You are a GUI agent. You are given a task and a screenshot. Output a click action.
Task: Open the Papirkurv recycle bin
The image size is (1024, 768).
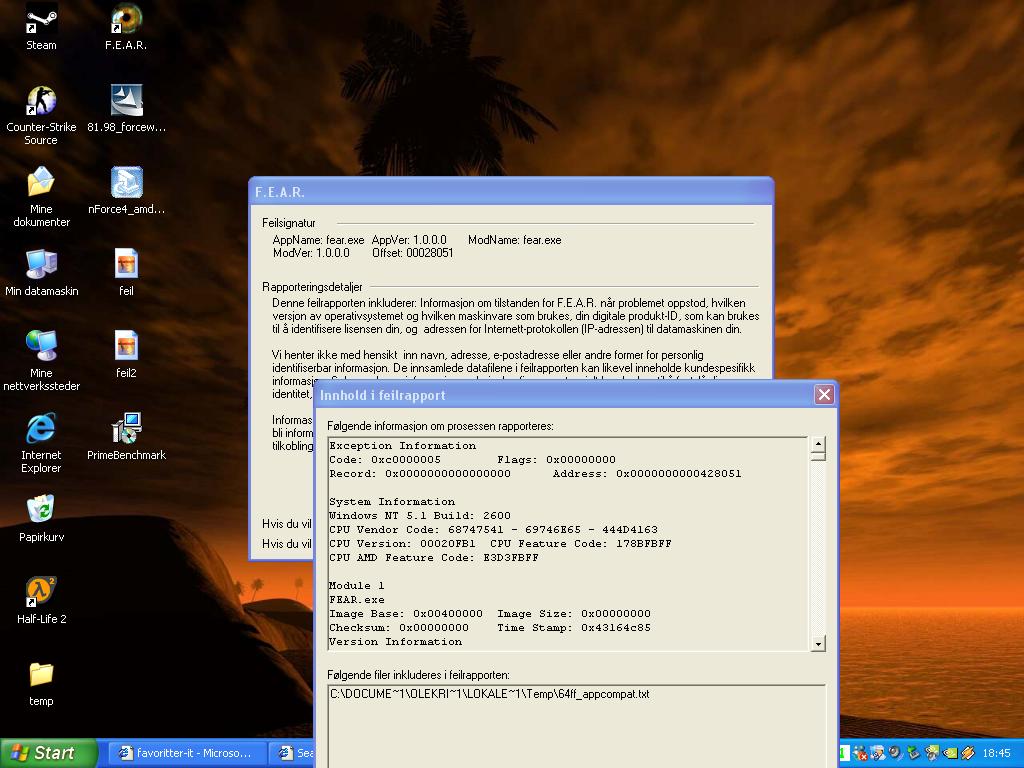click(x=41, y=519)
